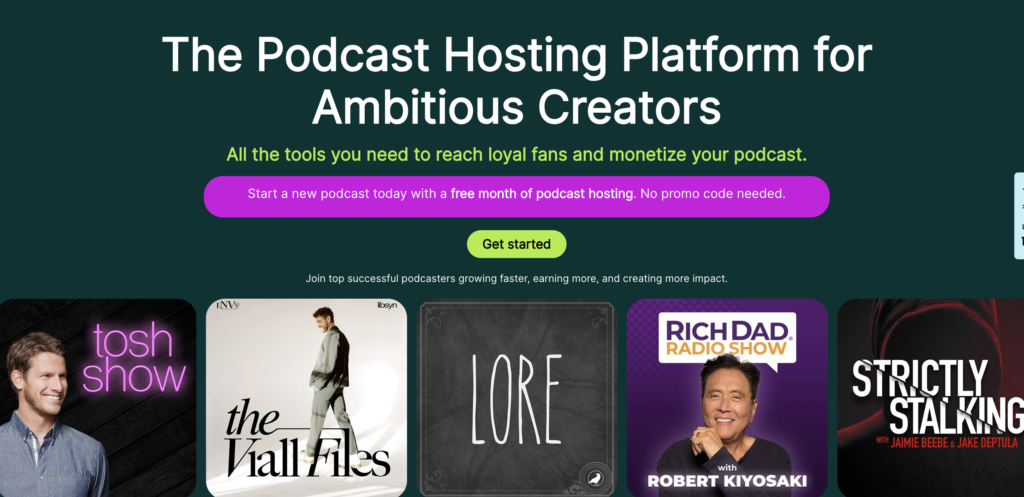Click the large LORE title lettering
Screen dimensions: 1024x497
[x=517, y=400]
